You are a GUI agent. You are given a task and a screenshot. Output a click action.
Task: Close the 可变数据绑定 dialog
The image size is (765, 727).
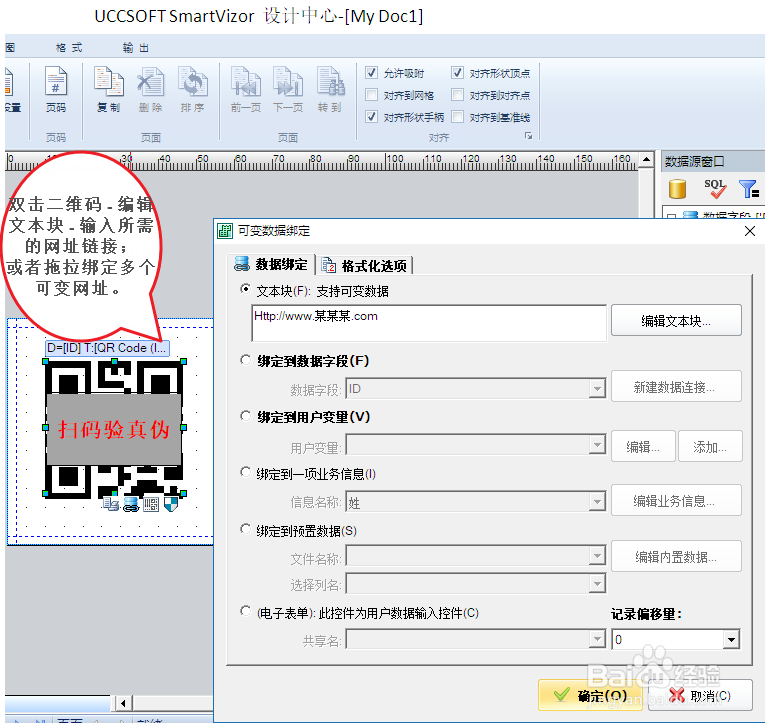click(x=750, y=231)
